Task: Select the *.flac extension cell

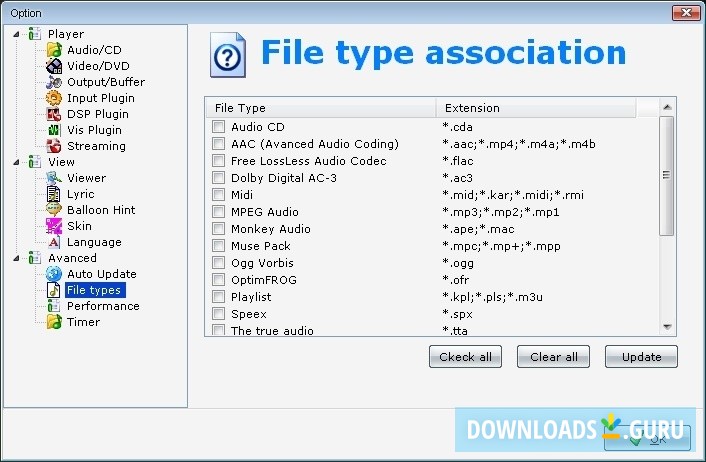Action: [458, 161]
